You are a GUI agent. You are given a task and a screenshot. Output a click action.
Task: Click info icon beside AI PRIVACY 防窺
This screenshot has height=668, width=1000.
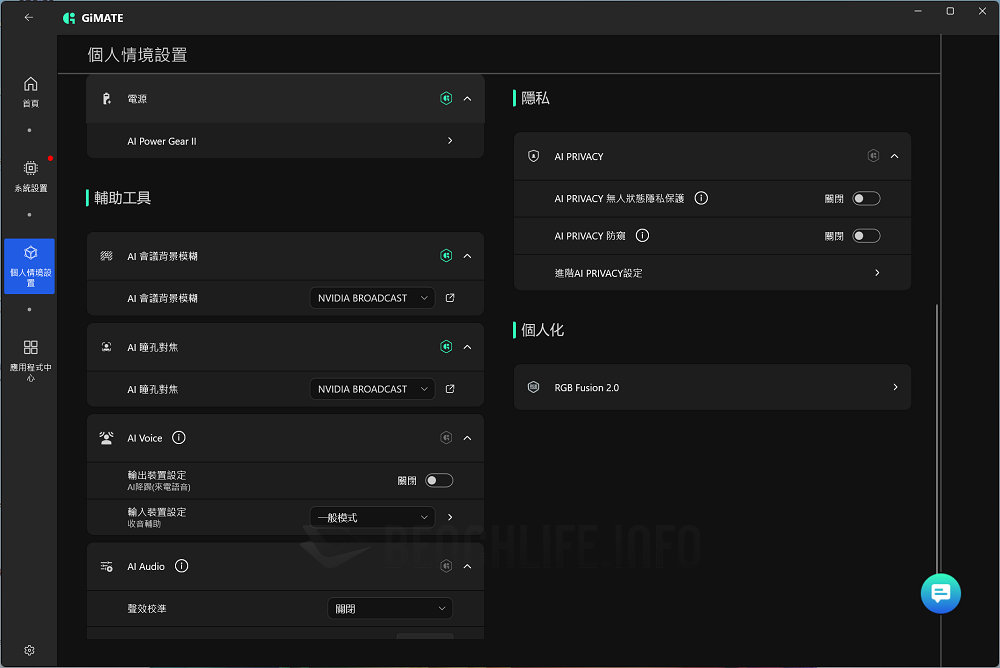tap(642, 236)
